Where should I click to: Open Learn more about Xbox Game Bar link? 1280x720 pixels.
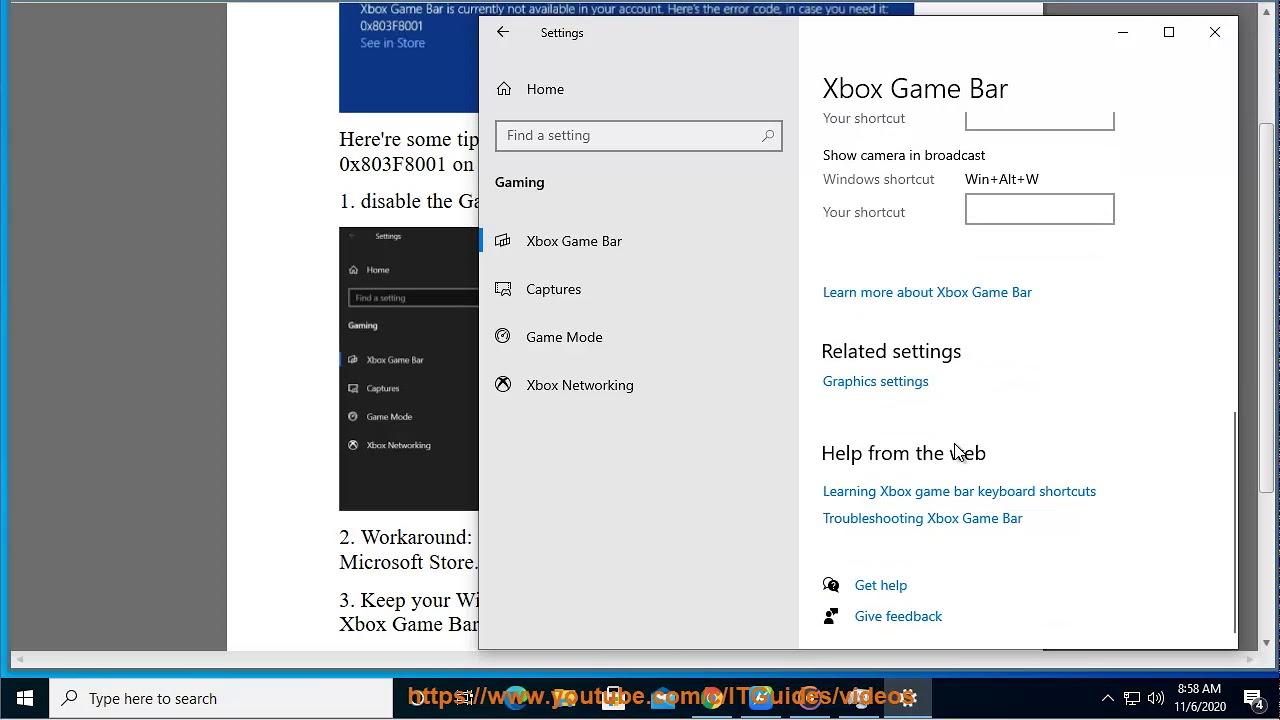point(927,292)
